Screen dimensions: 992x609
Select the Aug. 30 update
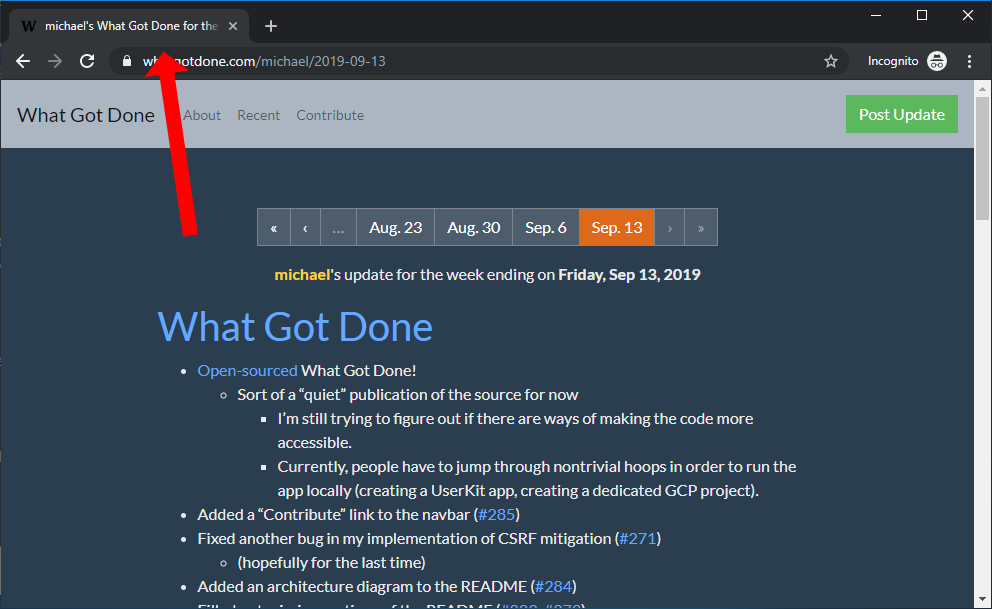pyautogui.click(x=473, y=227)
